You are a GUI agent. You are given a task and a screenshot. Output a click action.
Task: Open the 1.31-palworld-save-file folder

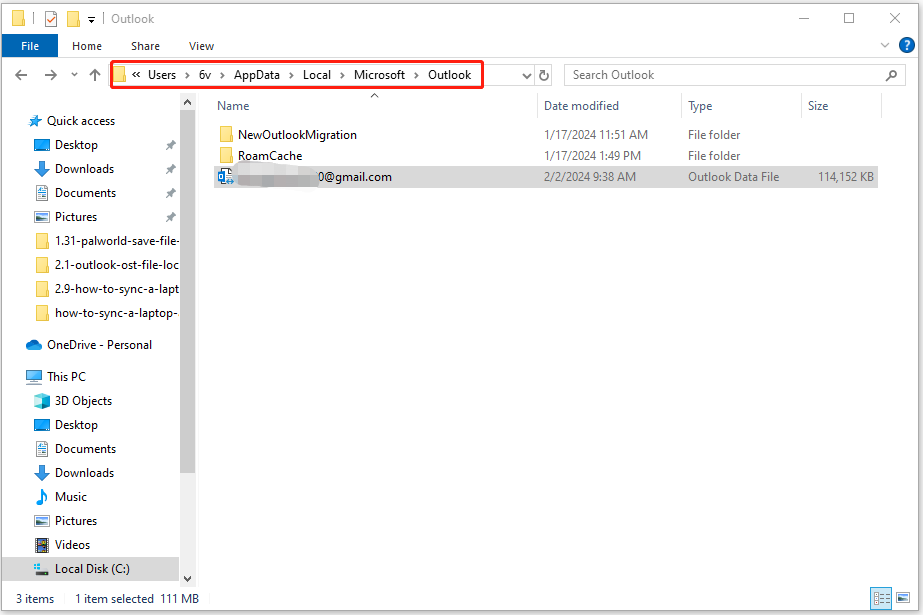[x=117, y=241]
